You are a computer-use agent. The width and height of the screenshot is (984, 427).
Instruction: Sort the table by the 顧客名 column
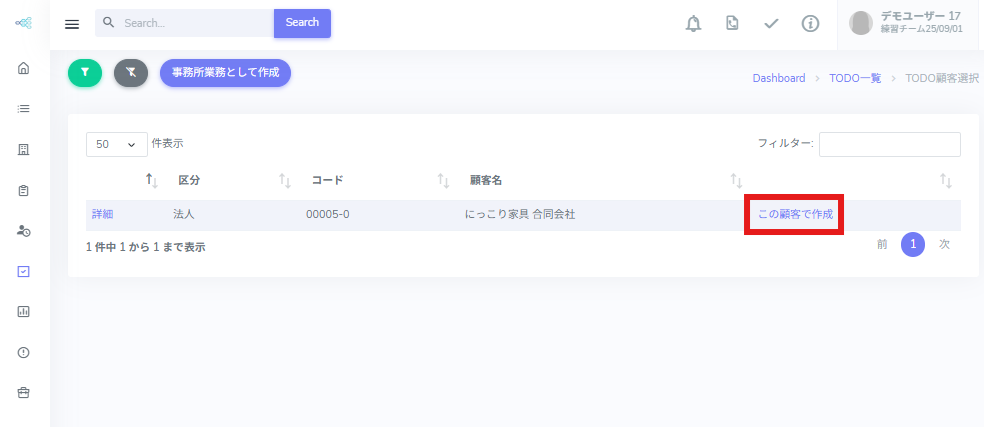tap(485, 181)
